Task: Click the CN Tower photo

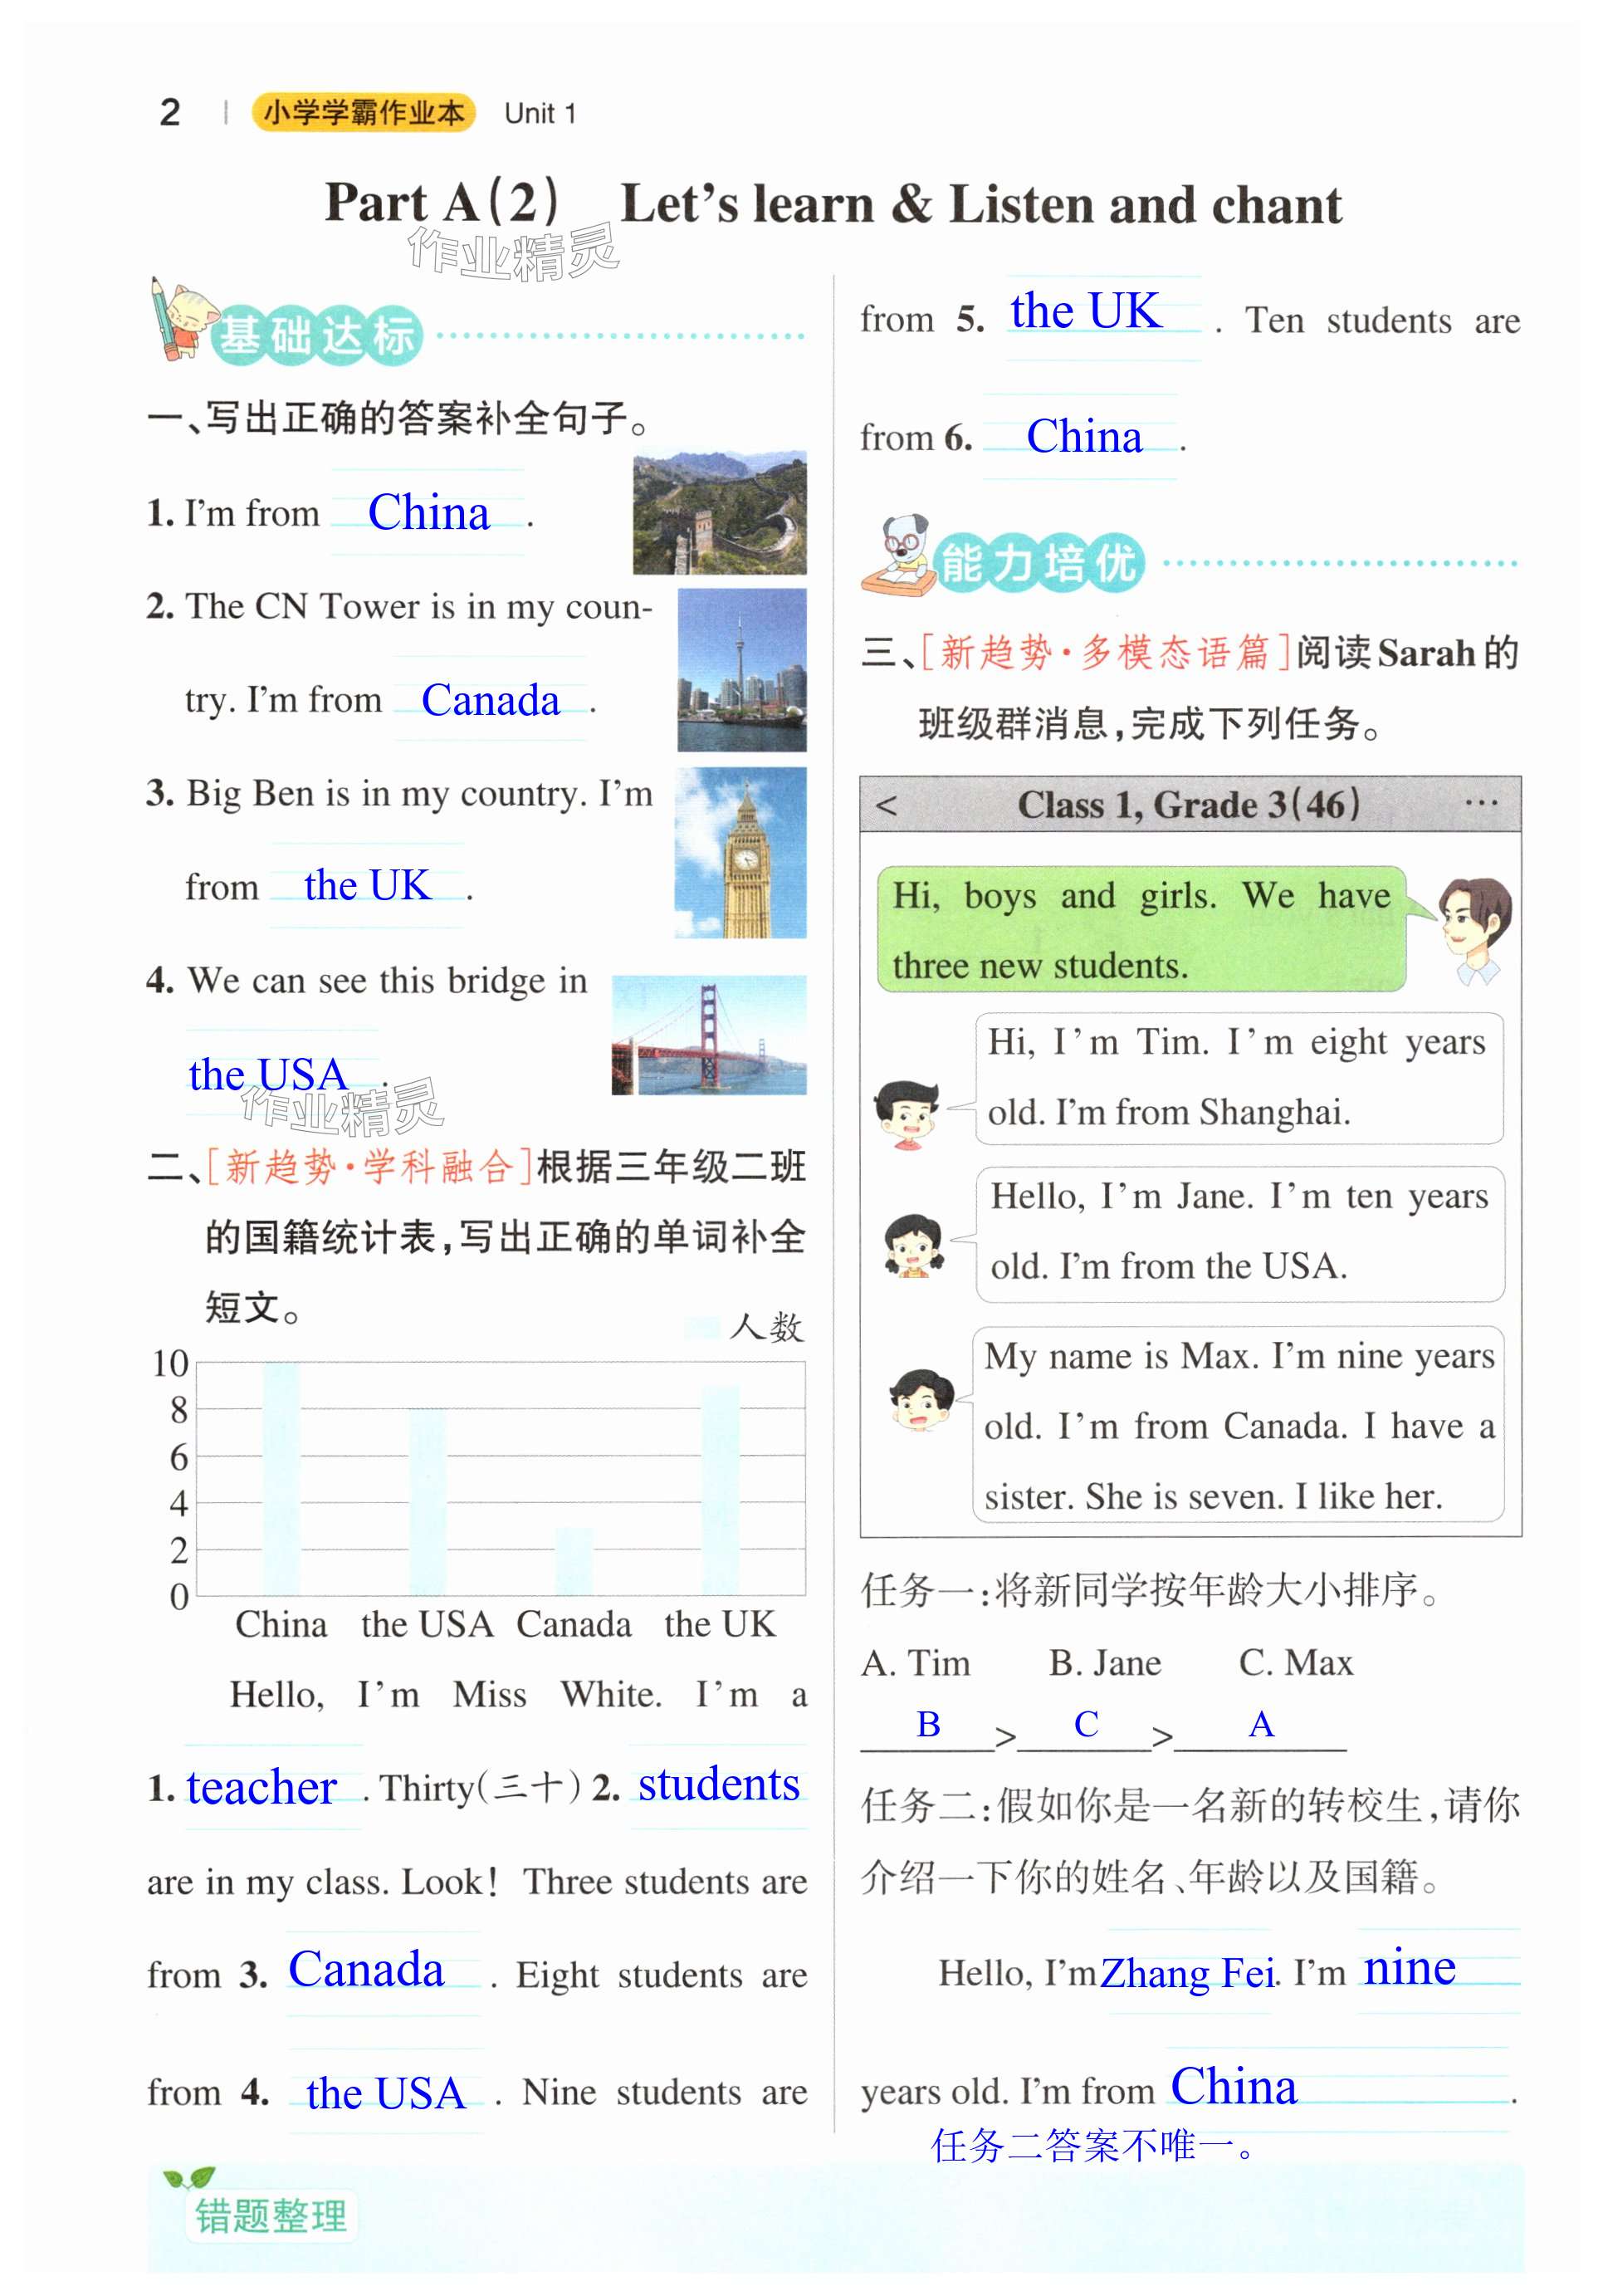Action: [741, 669]
